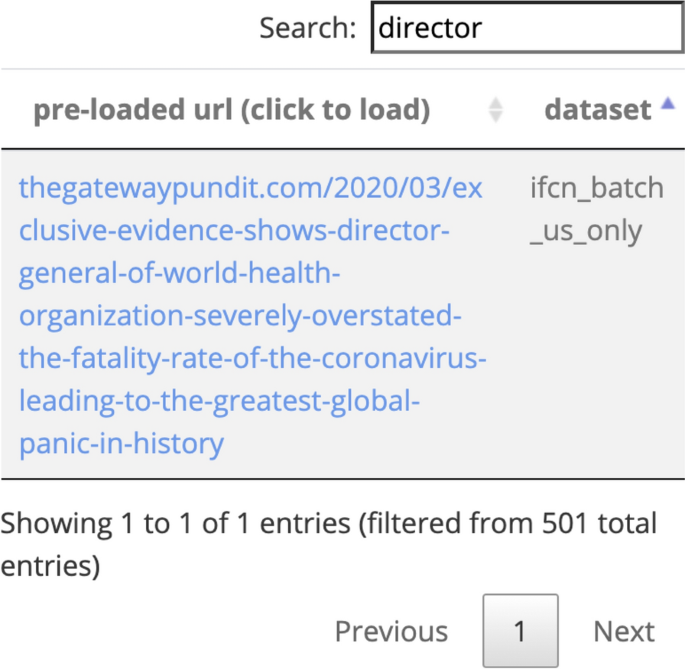
Task: Click the up arrow of url sort icon
Action: click(495, 103)
